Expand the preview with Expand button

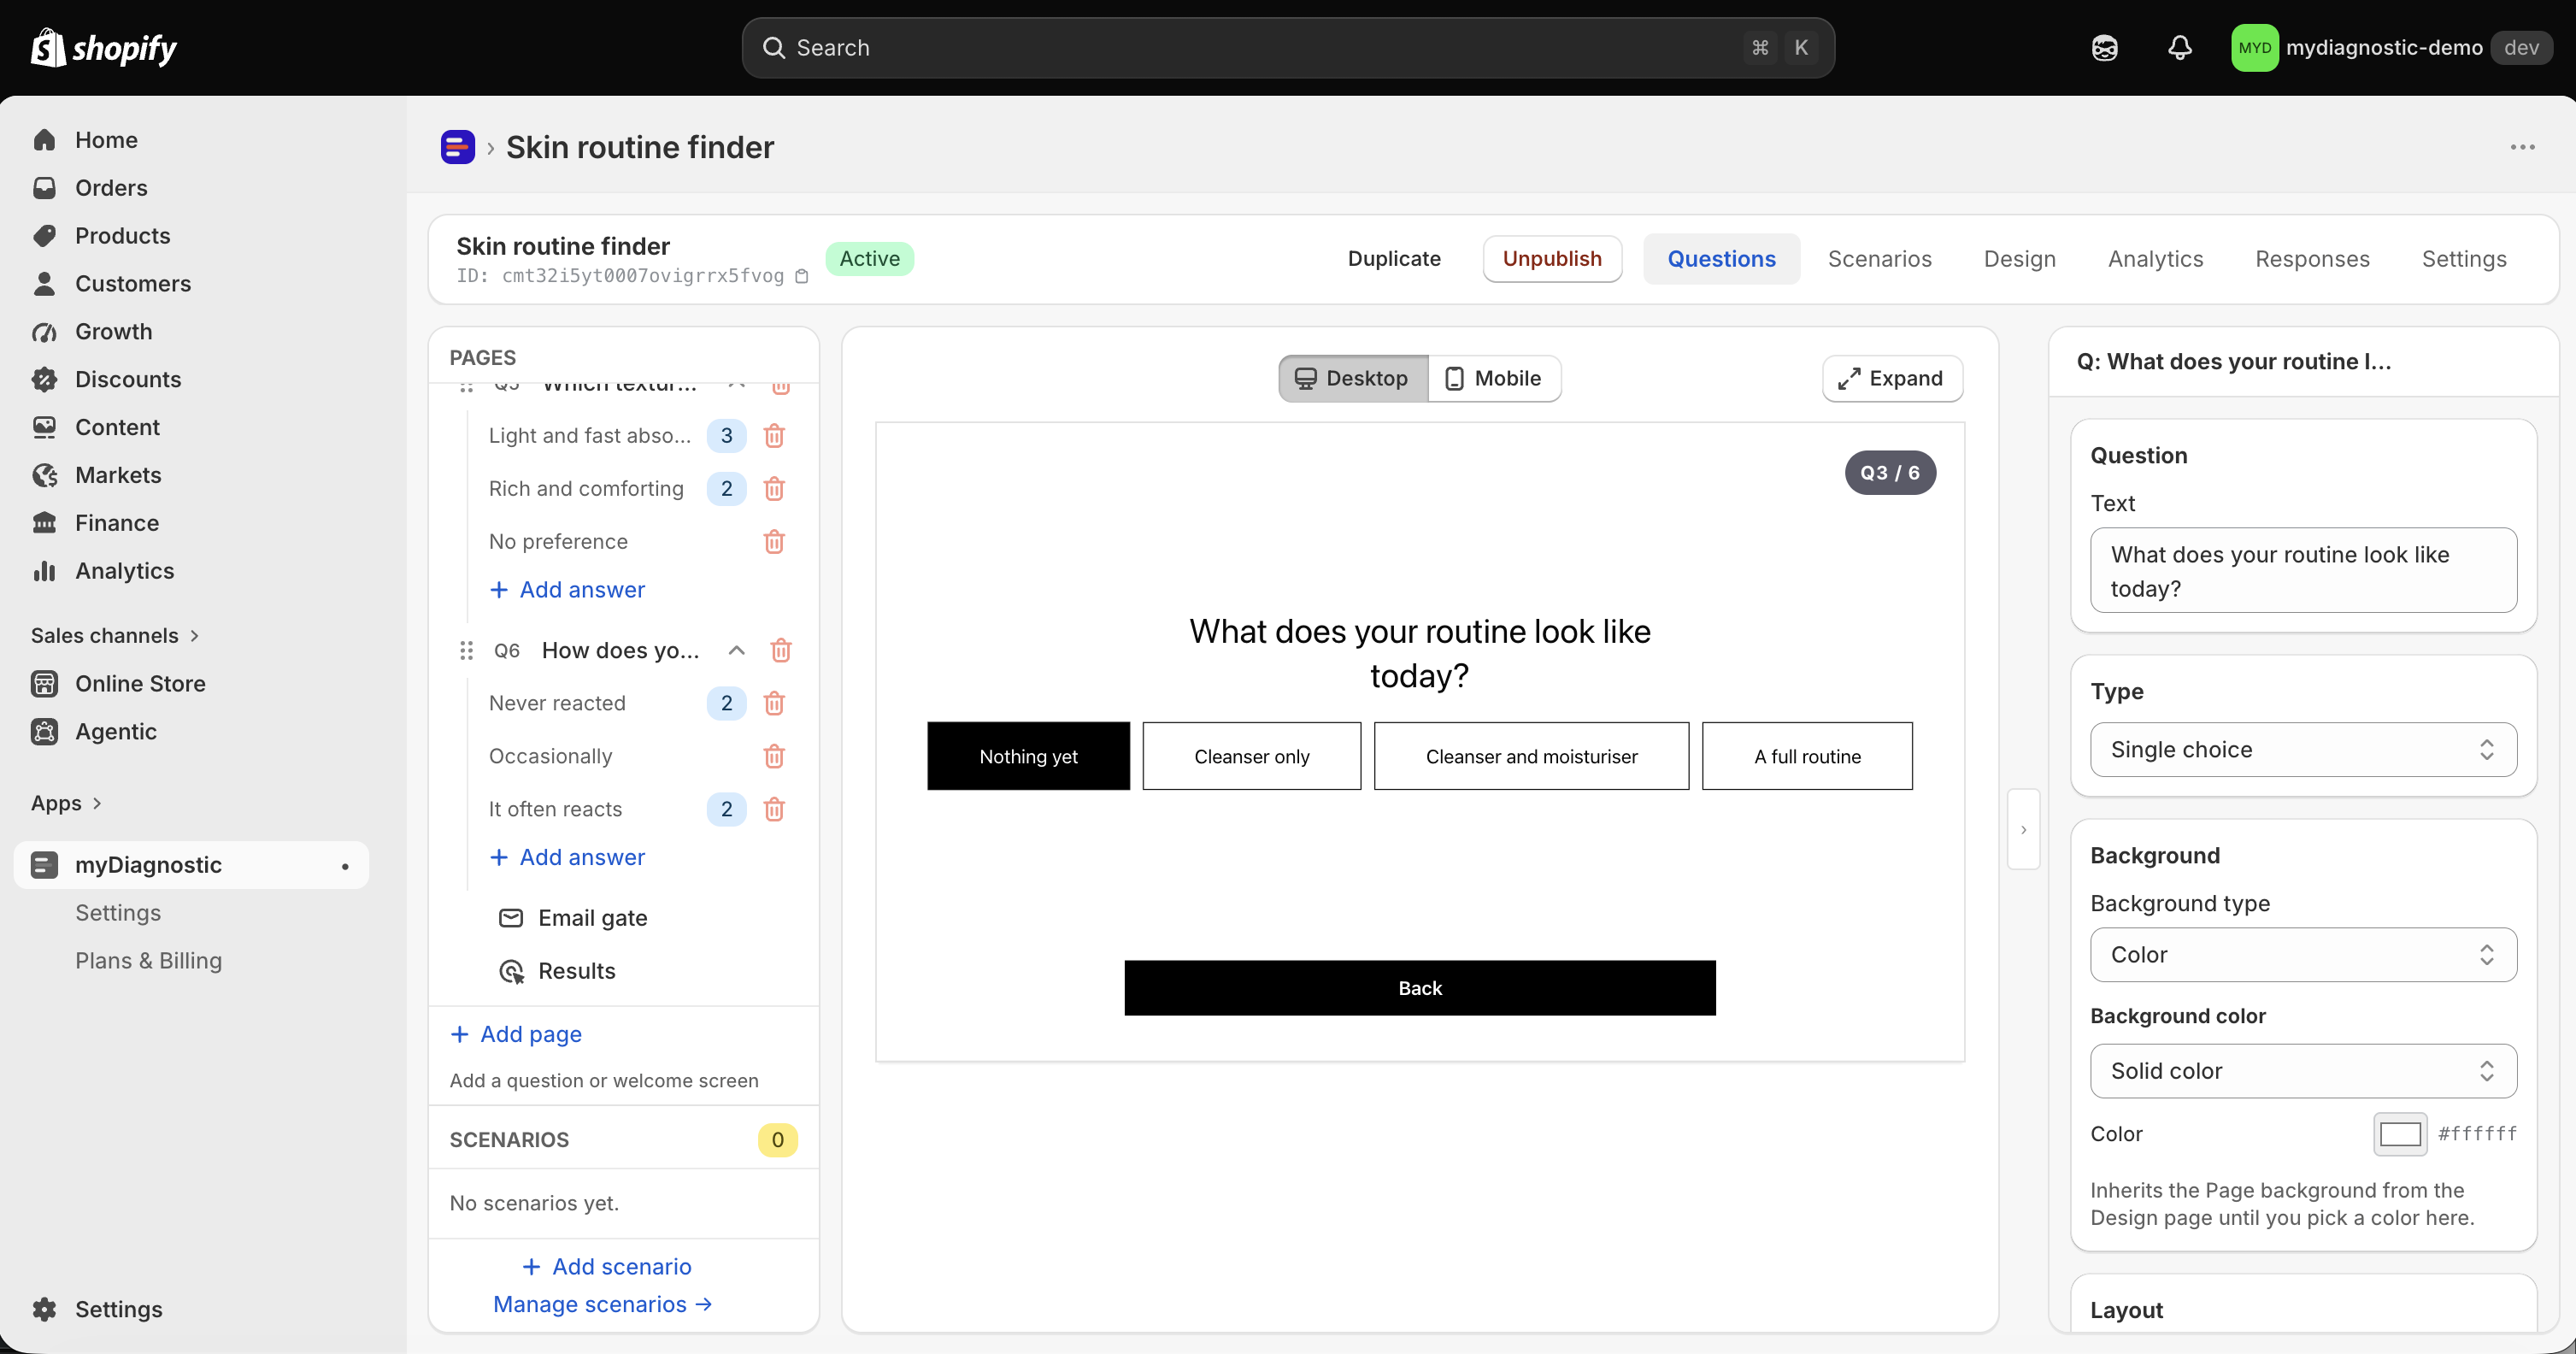click(x=1892, y=379)
